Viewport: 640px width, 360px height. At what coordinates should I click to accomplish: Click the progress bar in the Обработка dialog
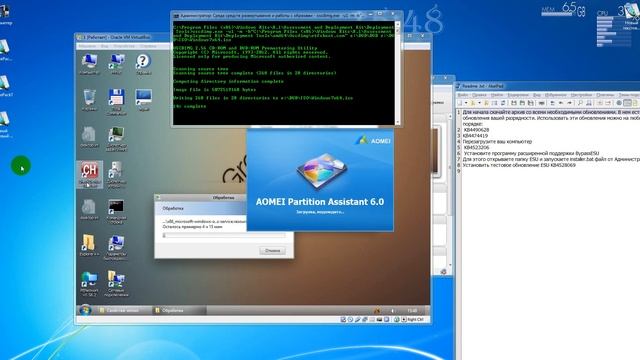224,236
